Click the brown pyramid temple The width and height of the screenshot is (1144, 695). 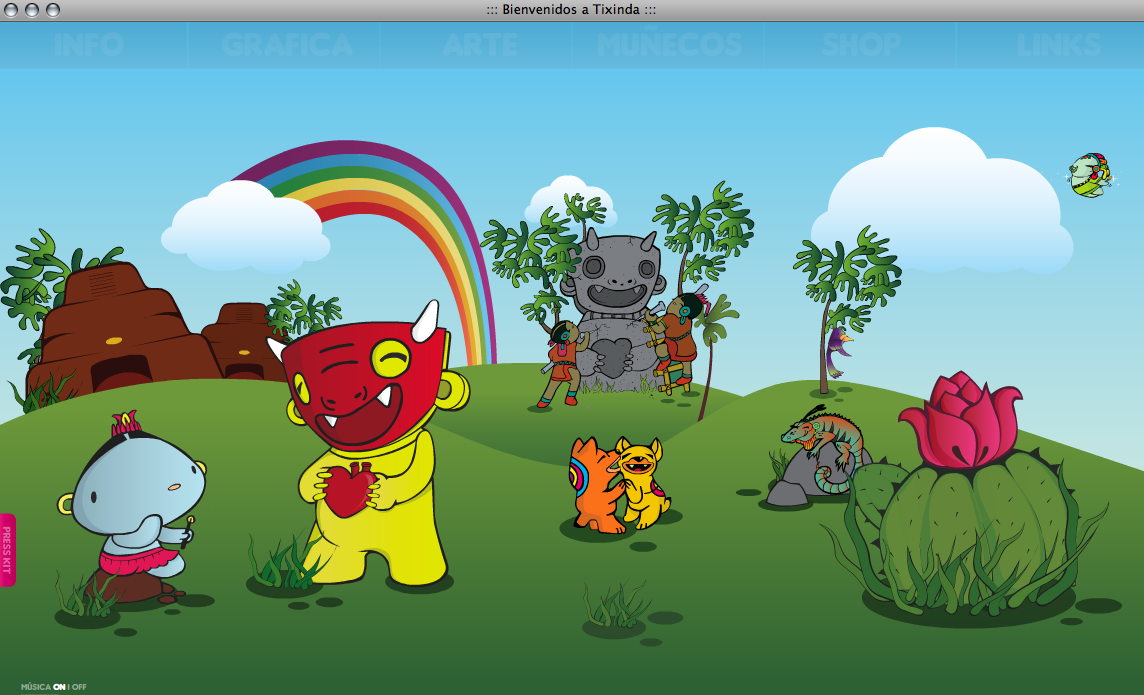pyautogui.click(x=120, y=330)
